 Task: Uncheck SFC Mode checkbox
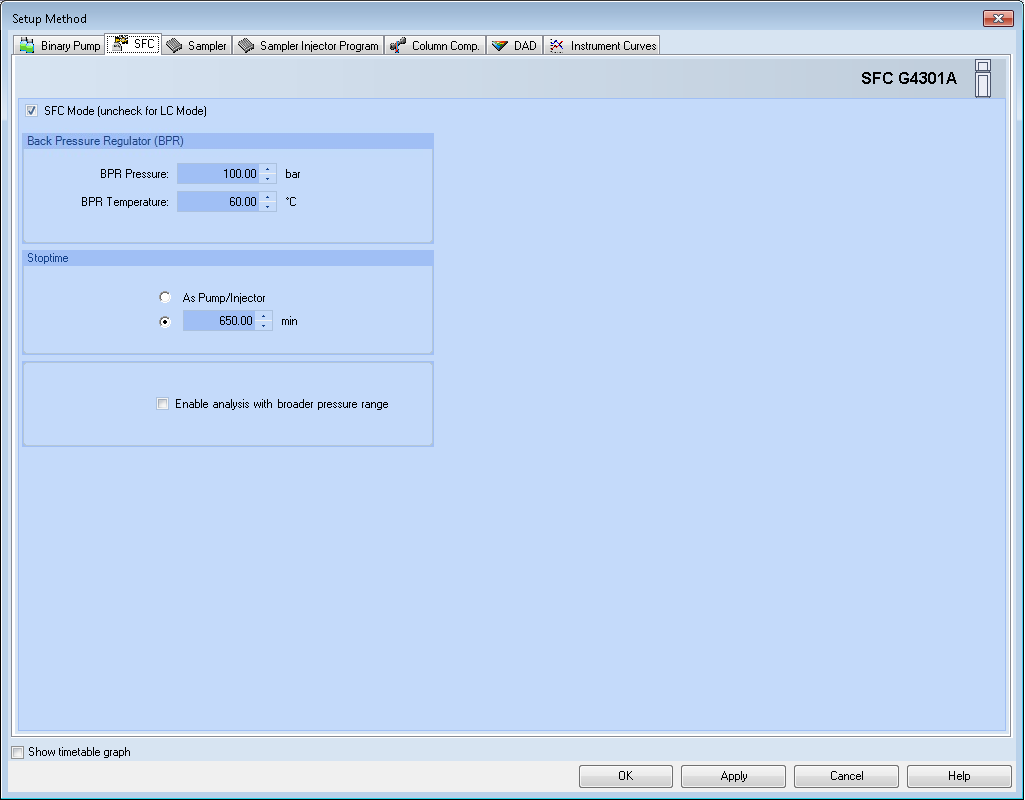click(32, 111)
